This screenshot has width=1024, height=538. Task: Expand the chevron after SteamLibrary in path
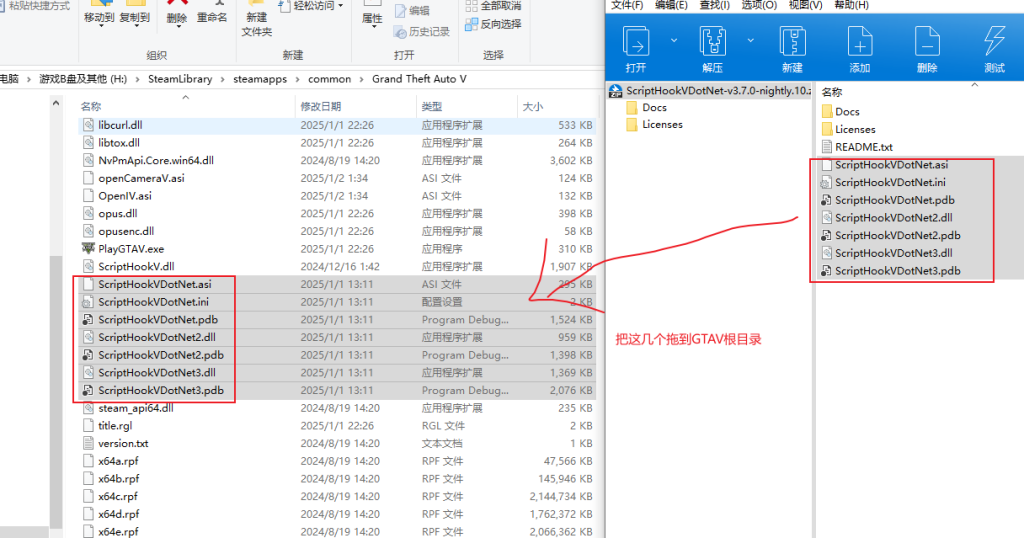tap(223, 79)
